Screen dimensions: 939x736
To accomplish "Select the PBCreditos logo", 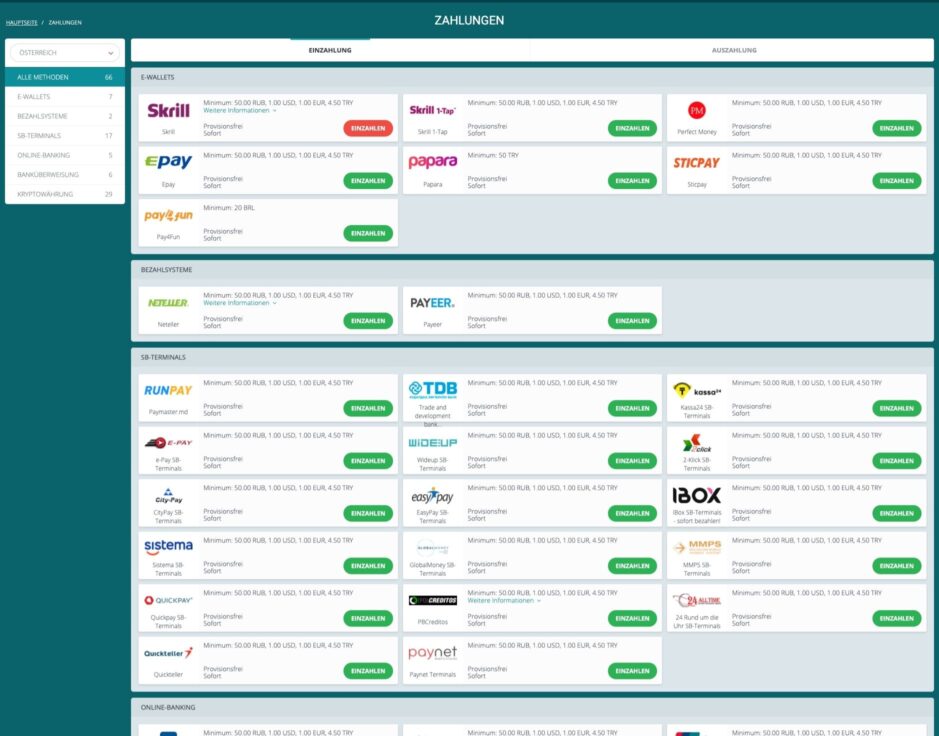I will [x=432, y=600].
